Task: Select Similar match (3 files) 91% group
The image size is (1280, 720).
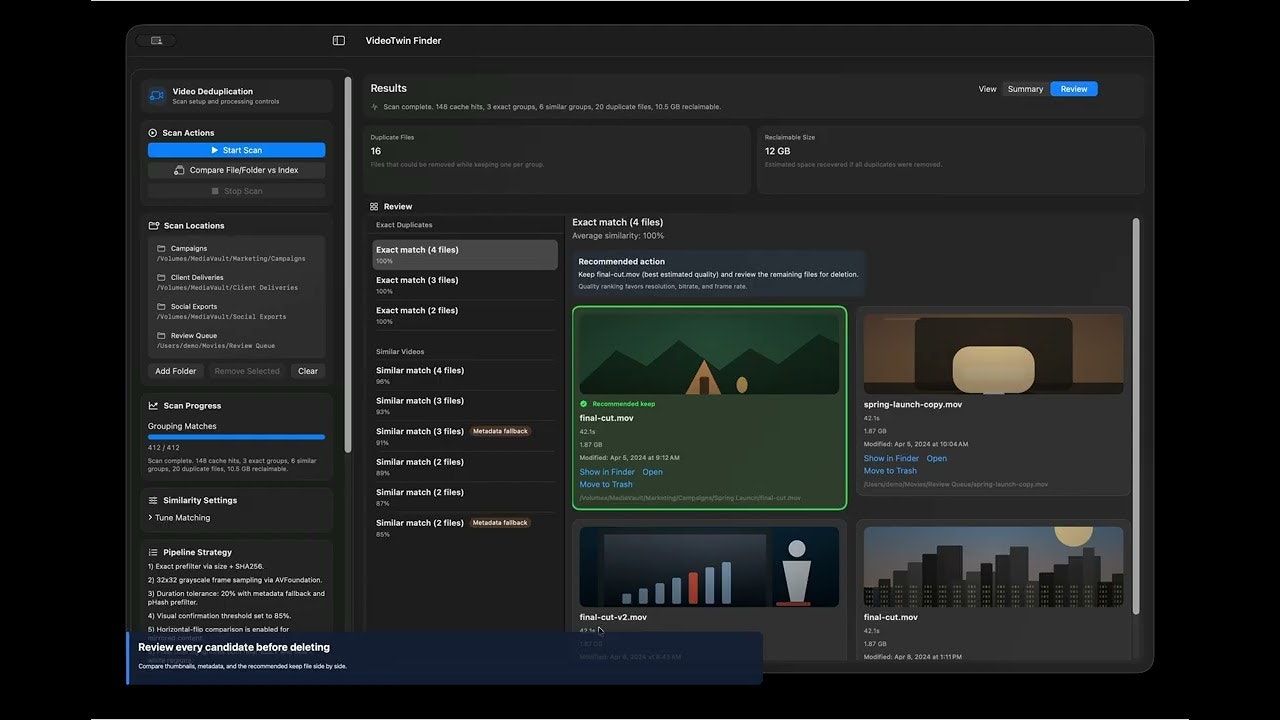Action: 465,436
